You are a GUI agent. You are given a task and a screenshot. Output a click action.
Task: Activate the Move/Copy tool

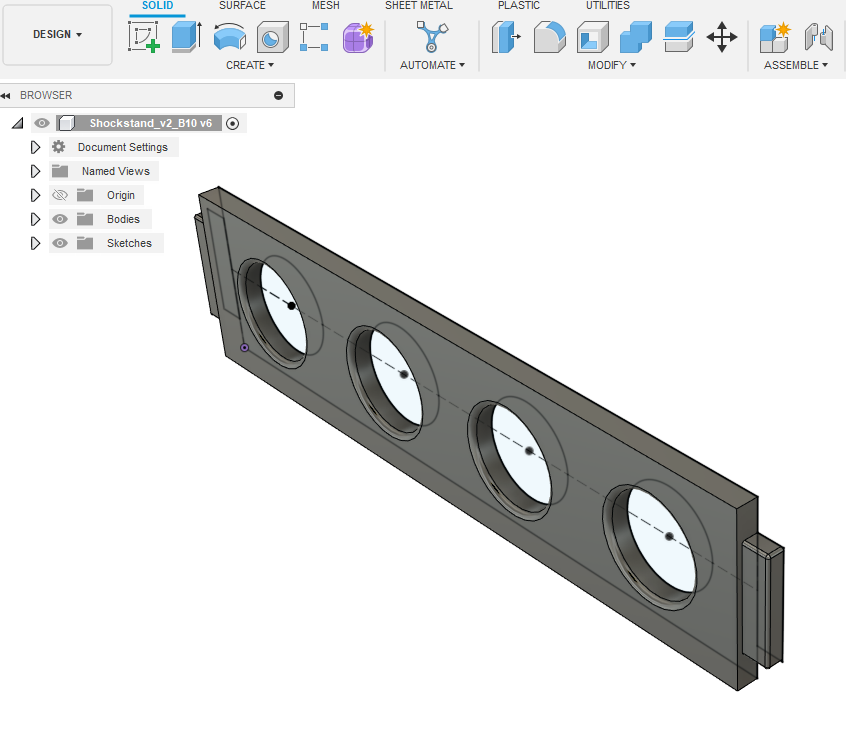[x=721, y=37]
